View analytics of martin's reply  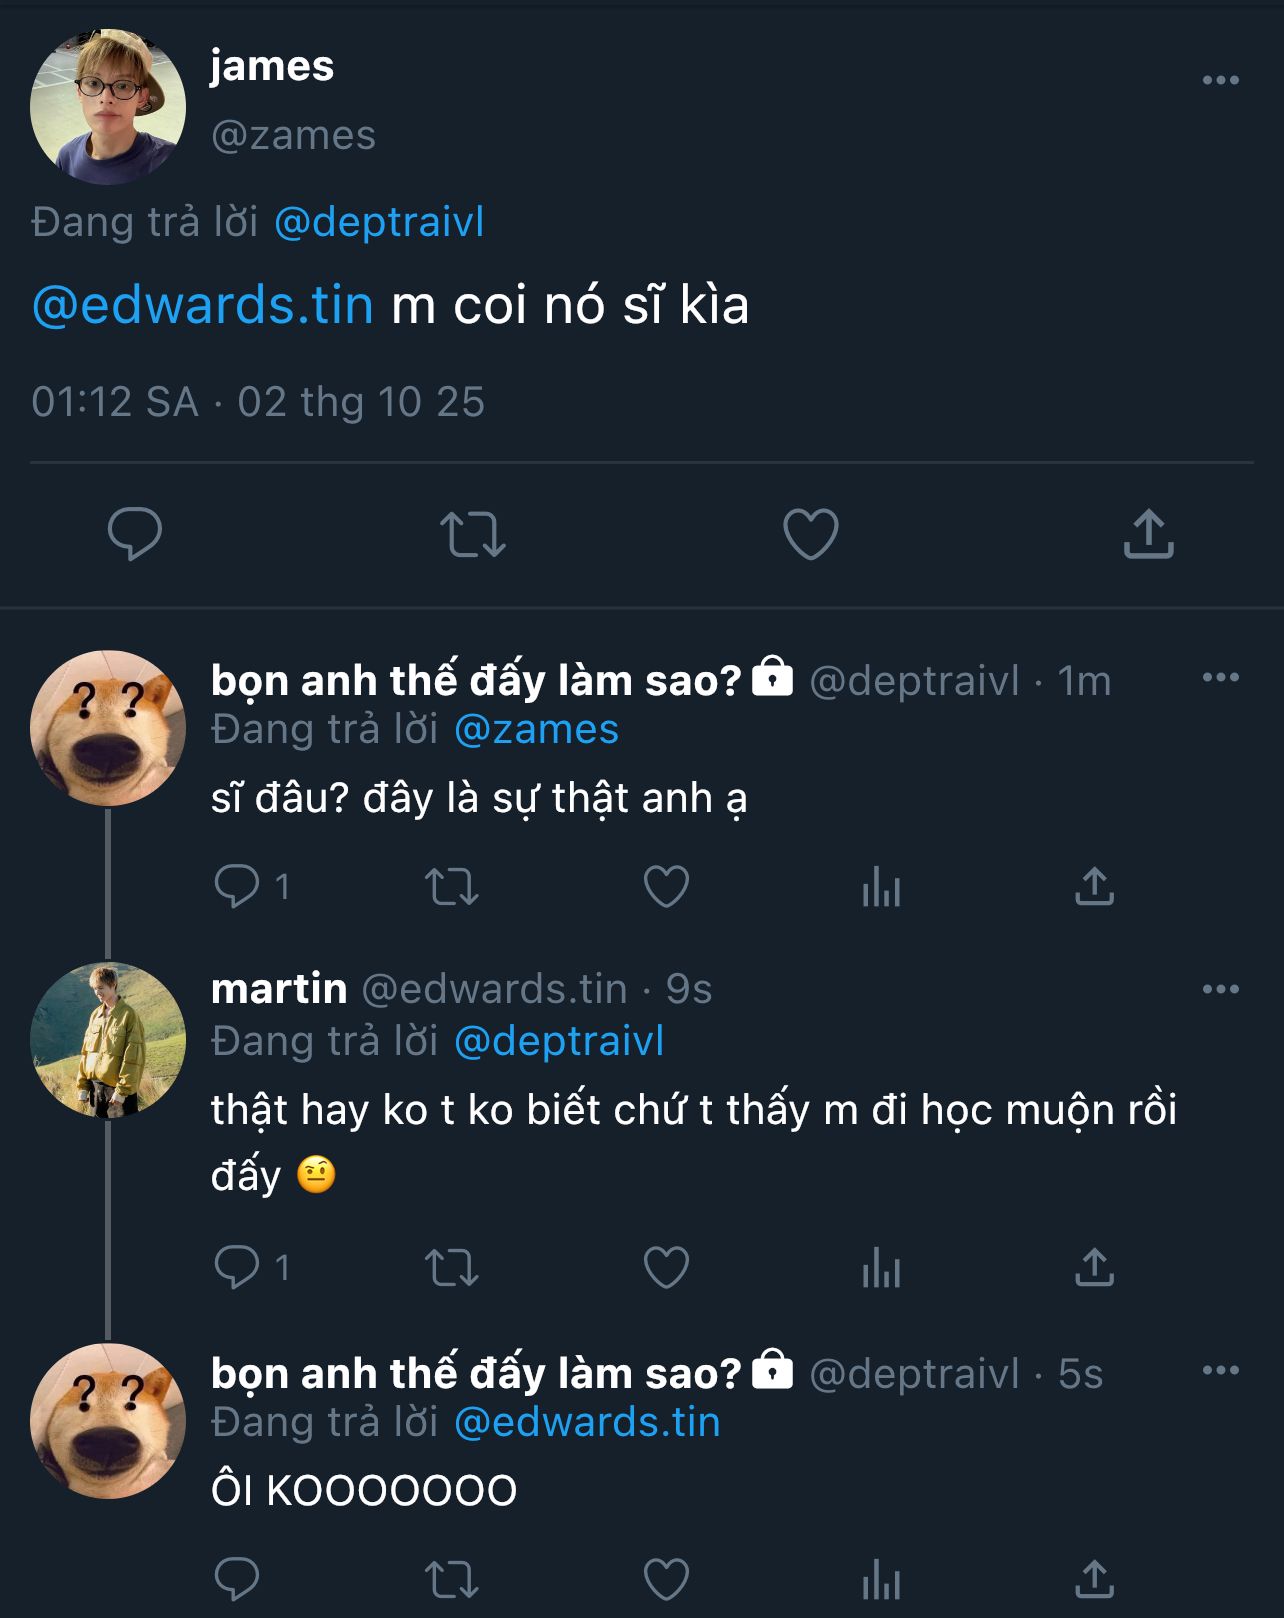[881, 1268]
